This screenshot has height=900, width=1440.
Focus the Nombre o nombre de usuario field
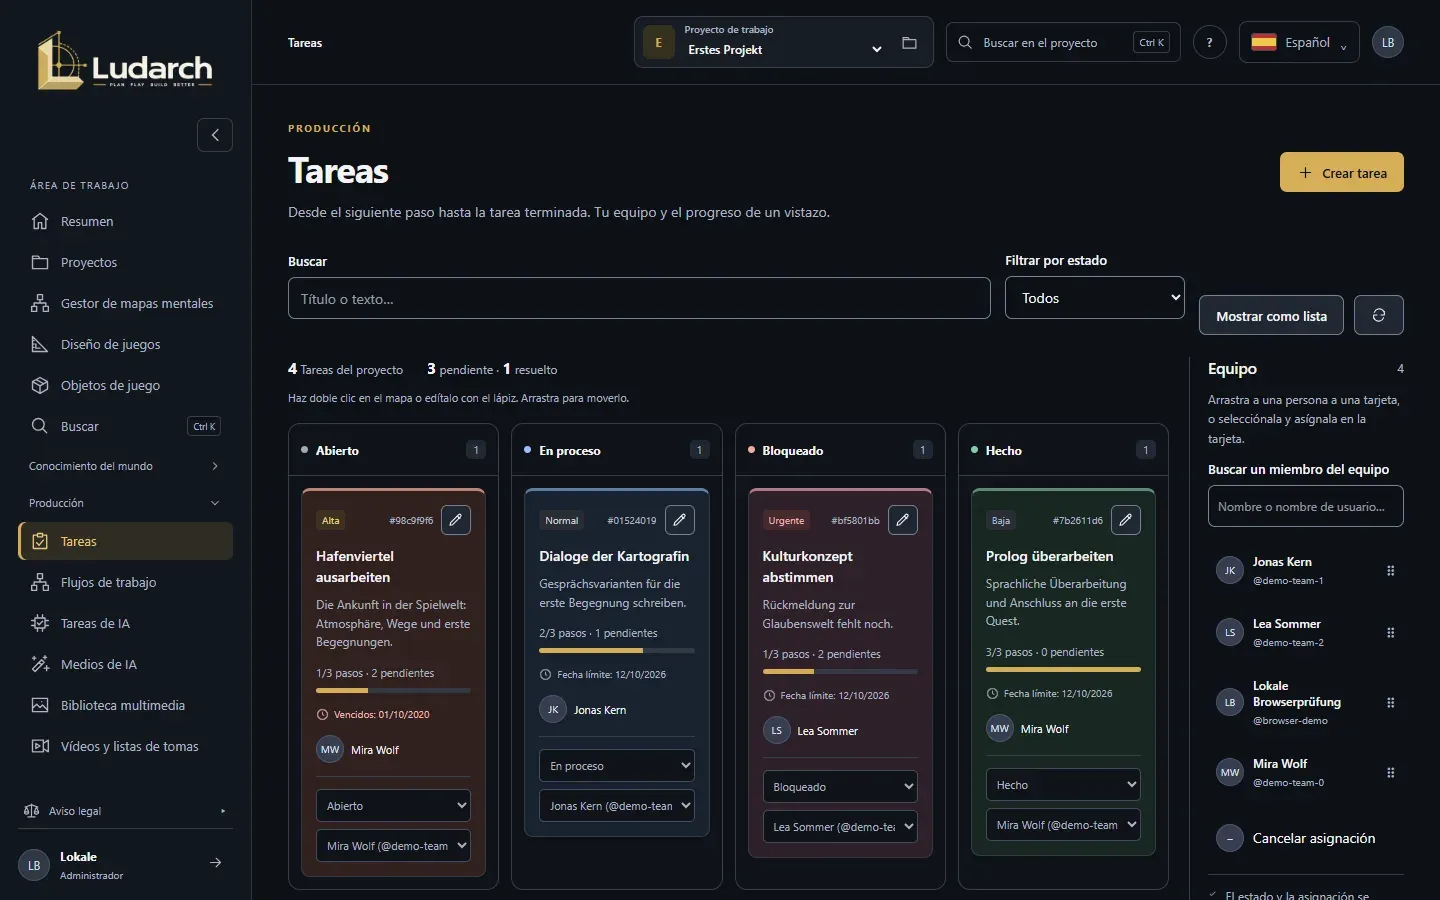1305,506
